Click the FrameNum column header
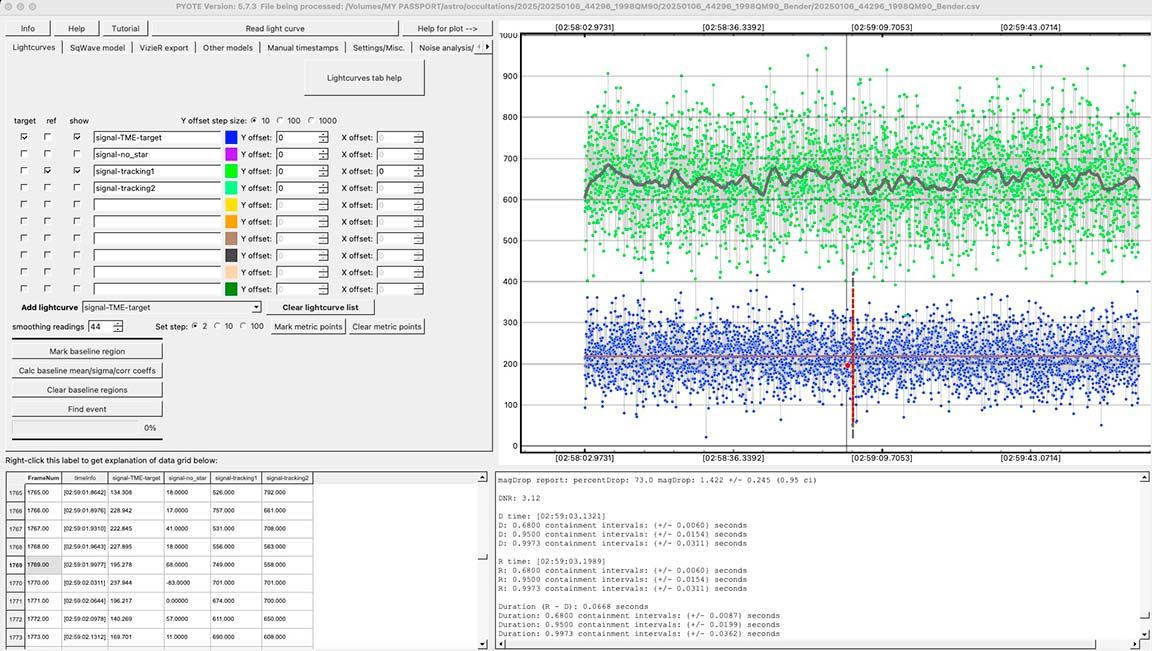 (43, 478)
